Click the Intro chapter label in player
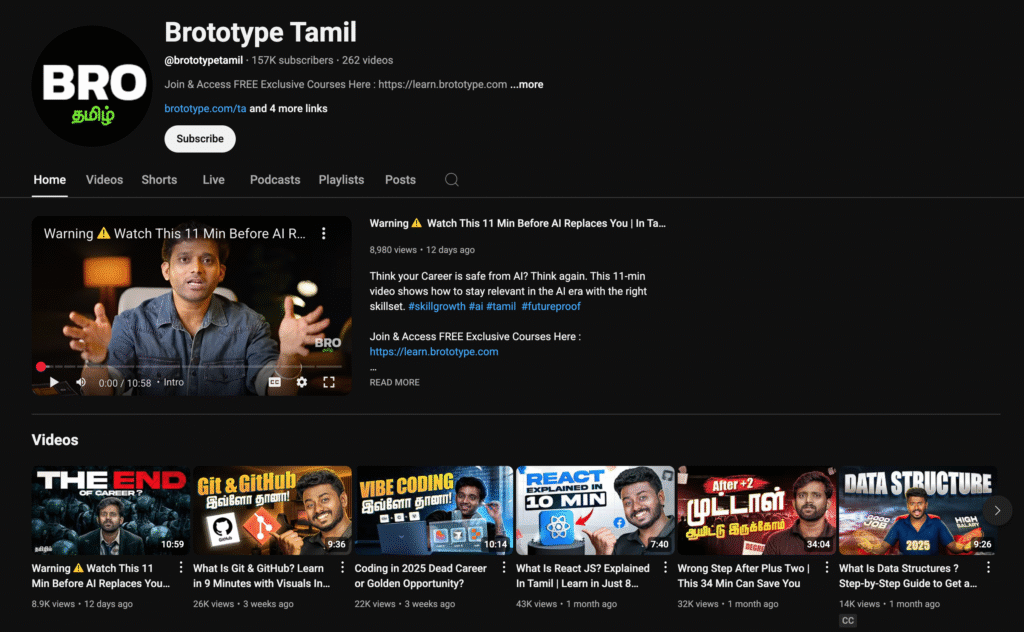 (173, 383)
